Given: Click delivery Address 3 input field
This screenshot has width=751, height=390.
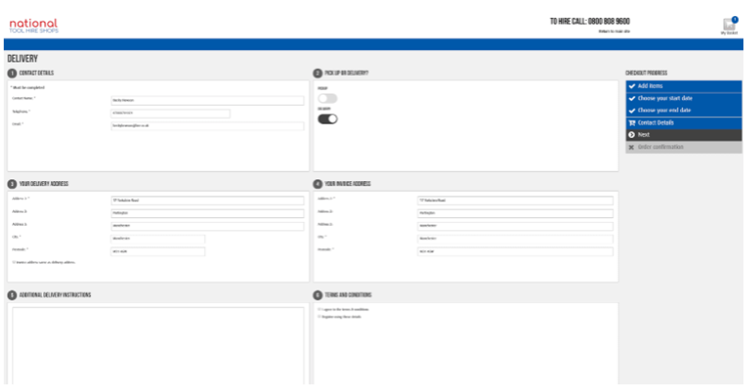Looking at the screenshot, I should coord(207,226).
